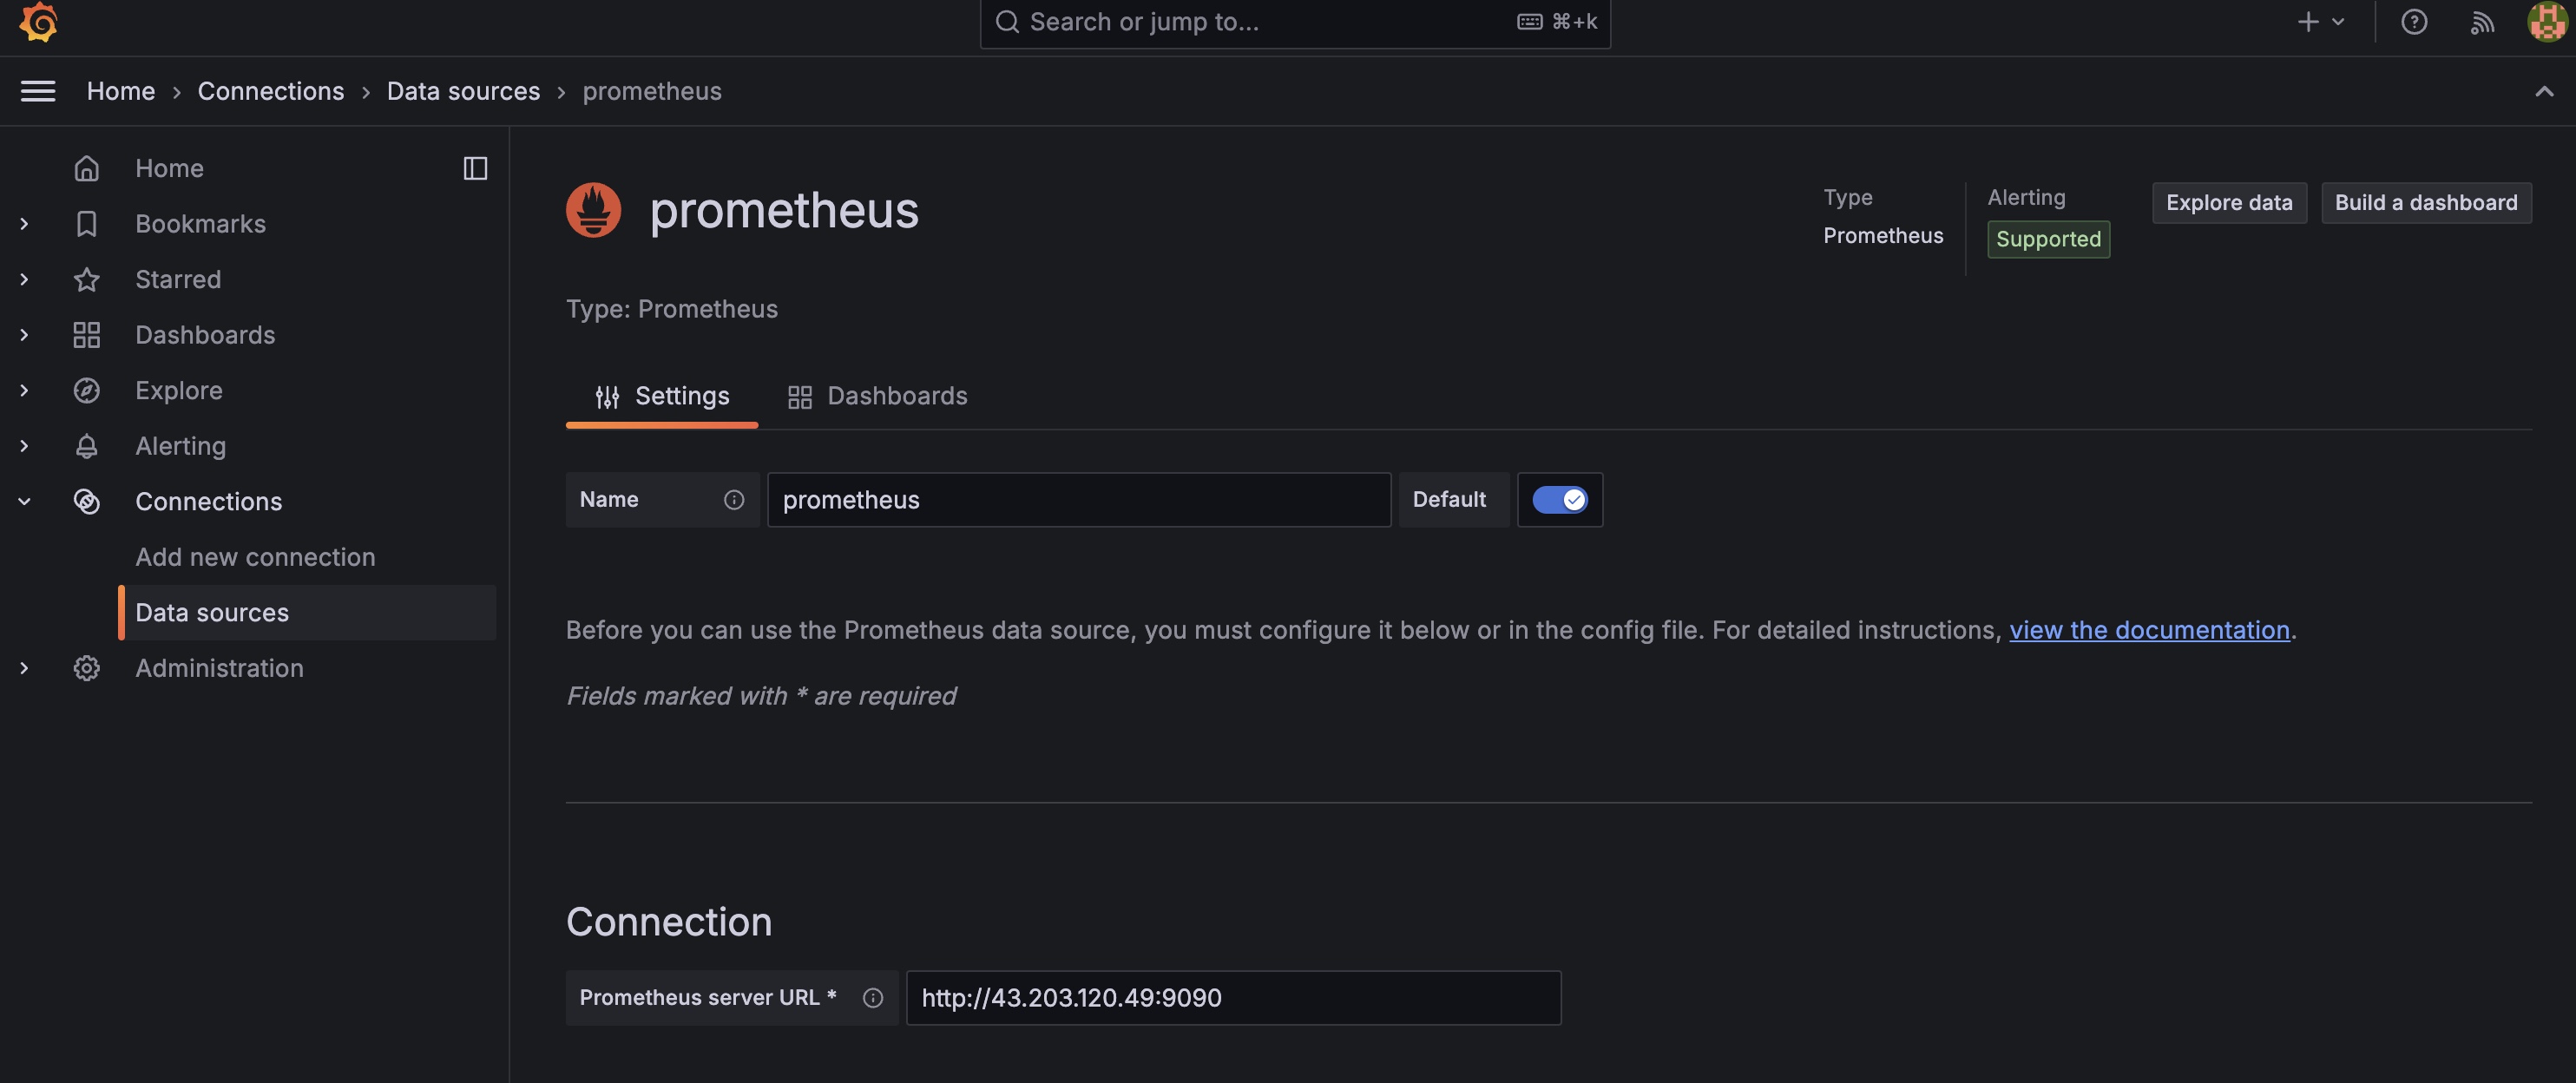Open the news RSS feed icon
This screenshot has height=1083, width=2576.
tap(2482, 22)
